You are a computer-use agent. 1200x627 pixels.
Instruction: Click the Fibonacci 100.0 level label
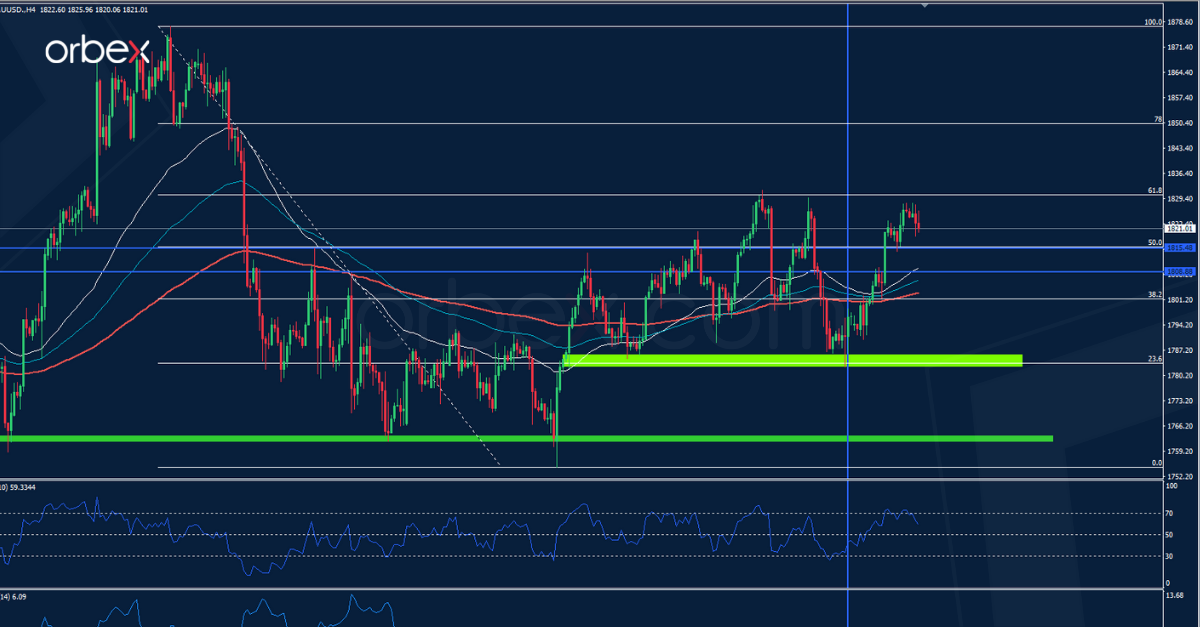pyautogui.click(x=1152, y=22)
